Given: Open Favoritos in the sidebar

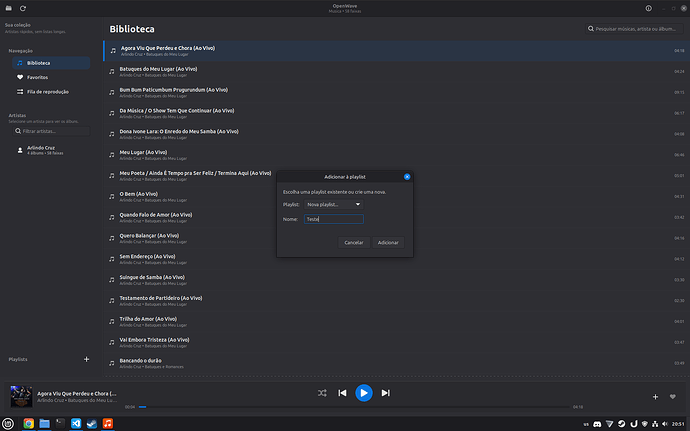Looking at the screenshot, I should (51, 77).
